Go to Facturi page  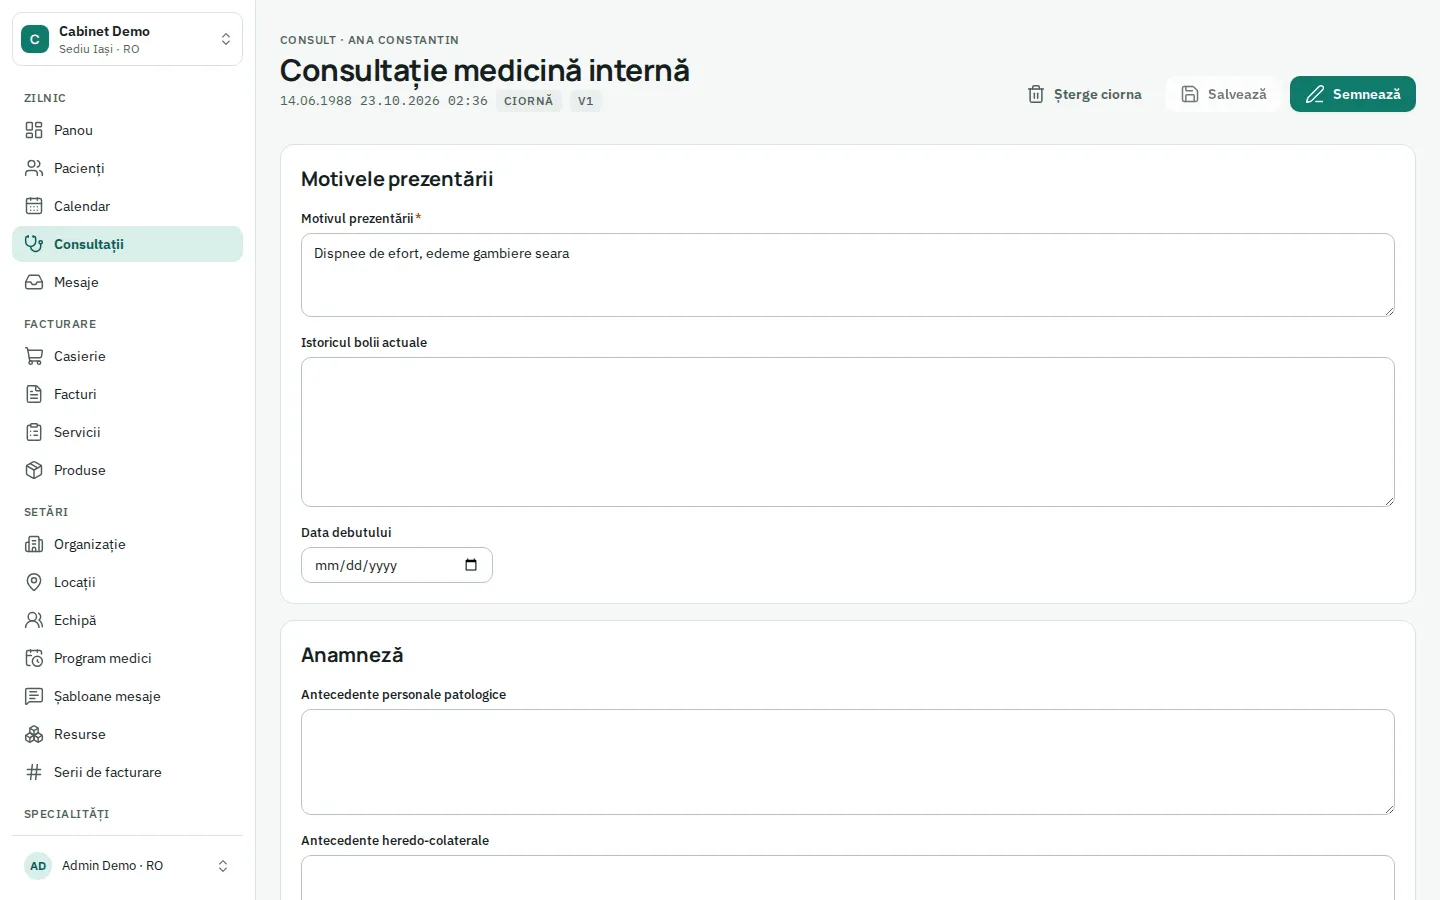[x=127, y=394]
